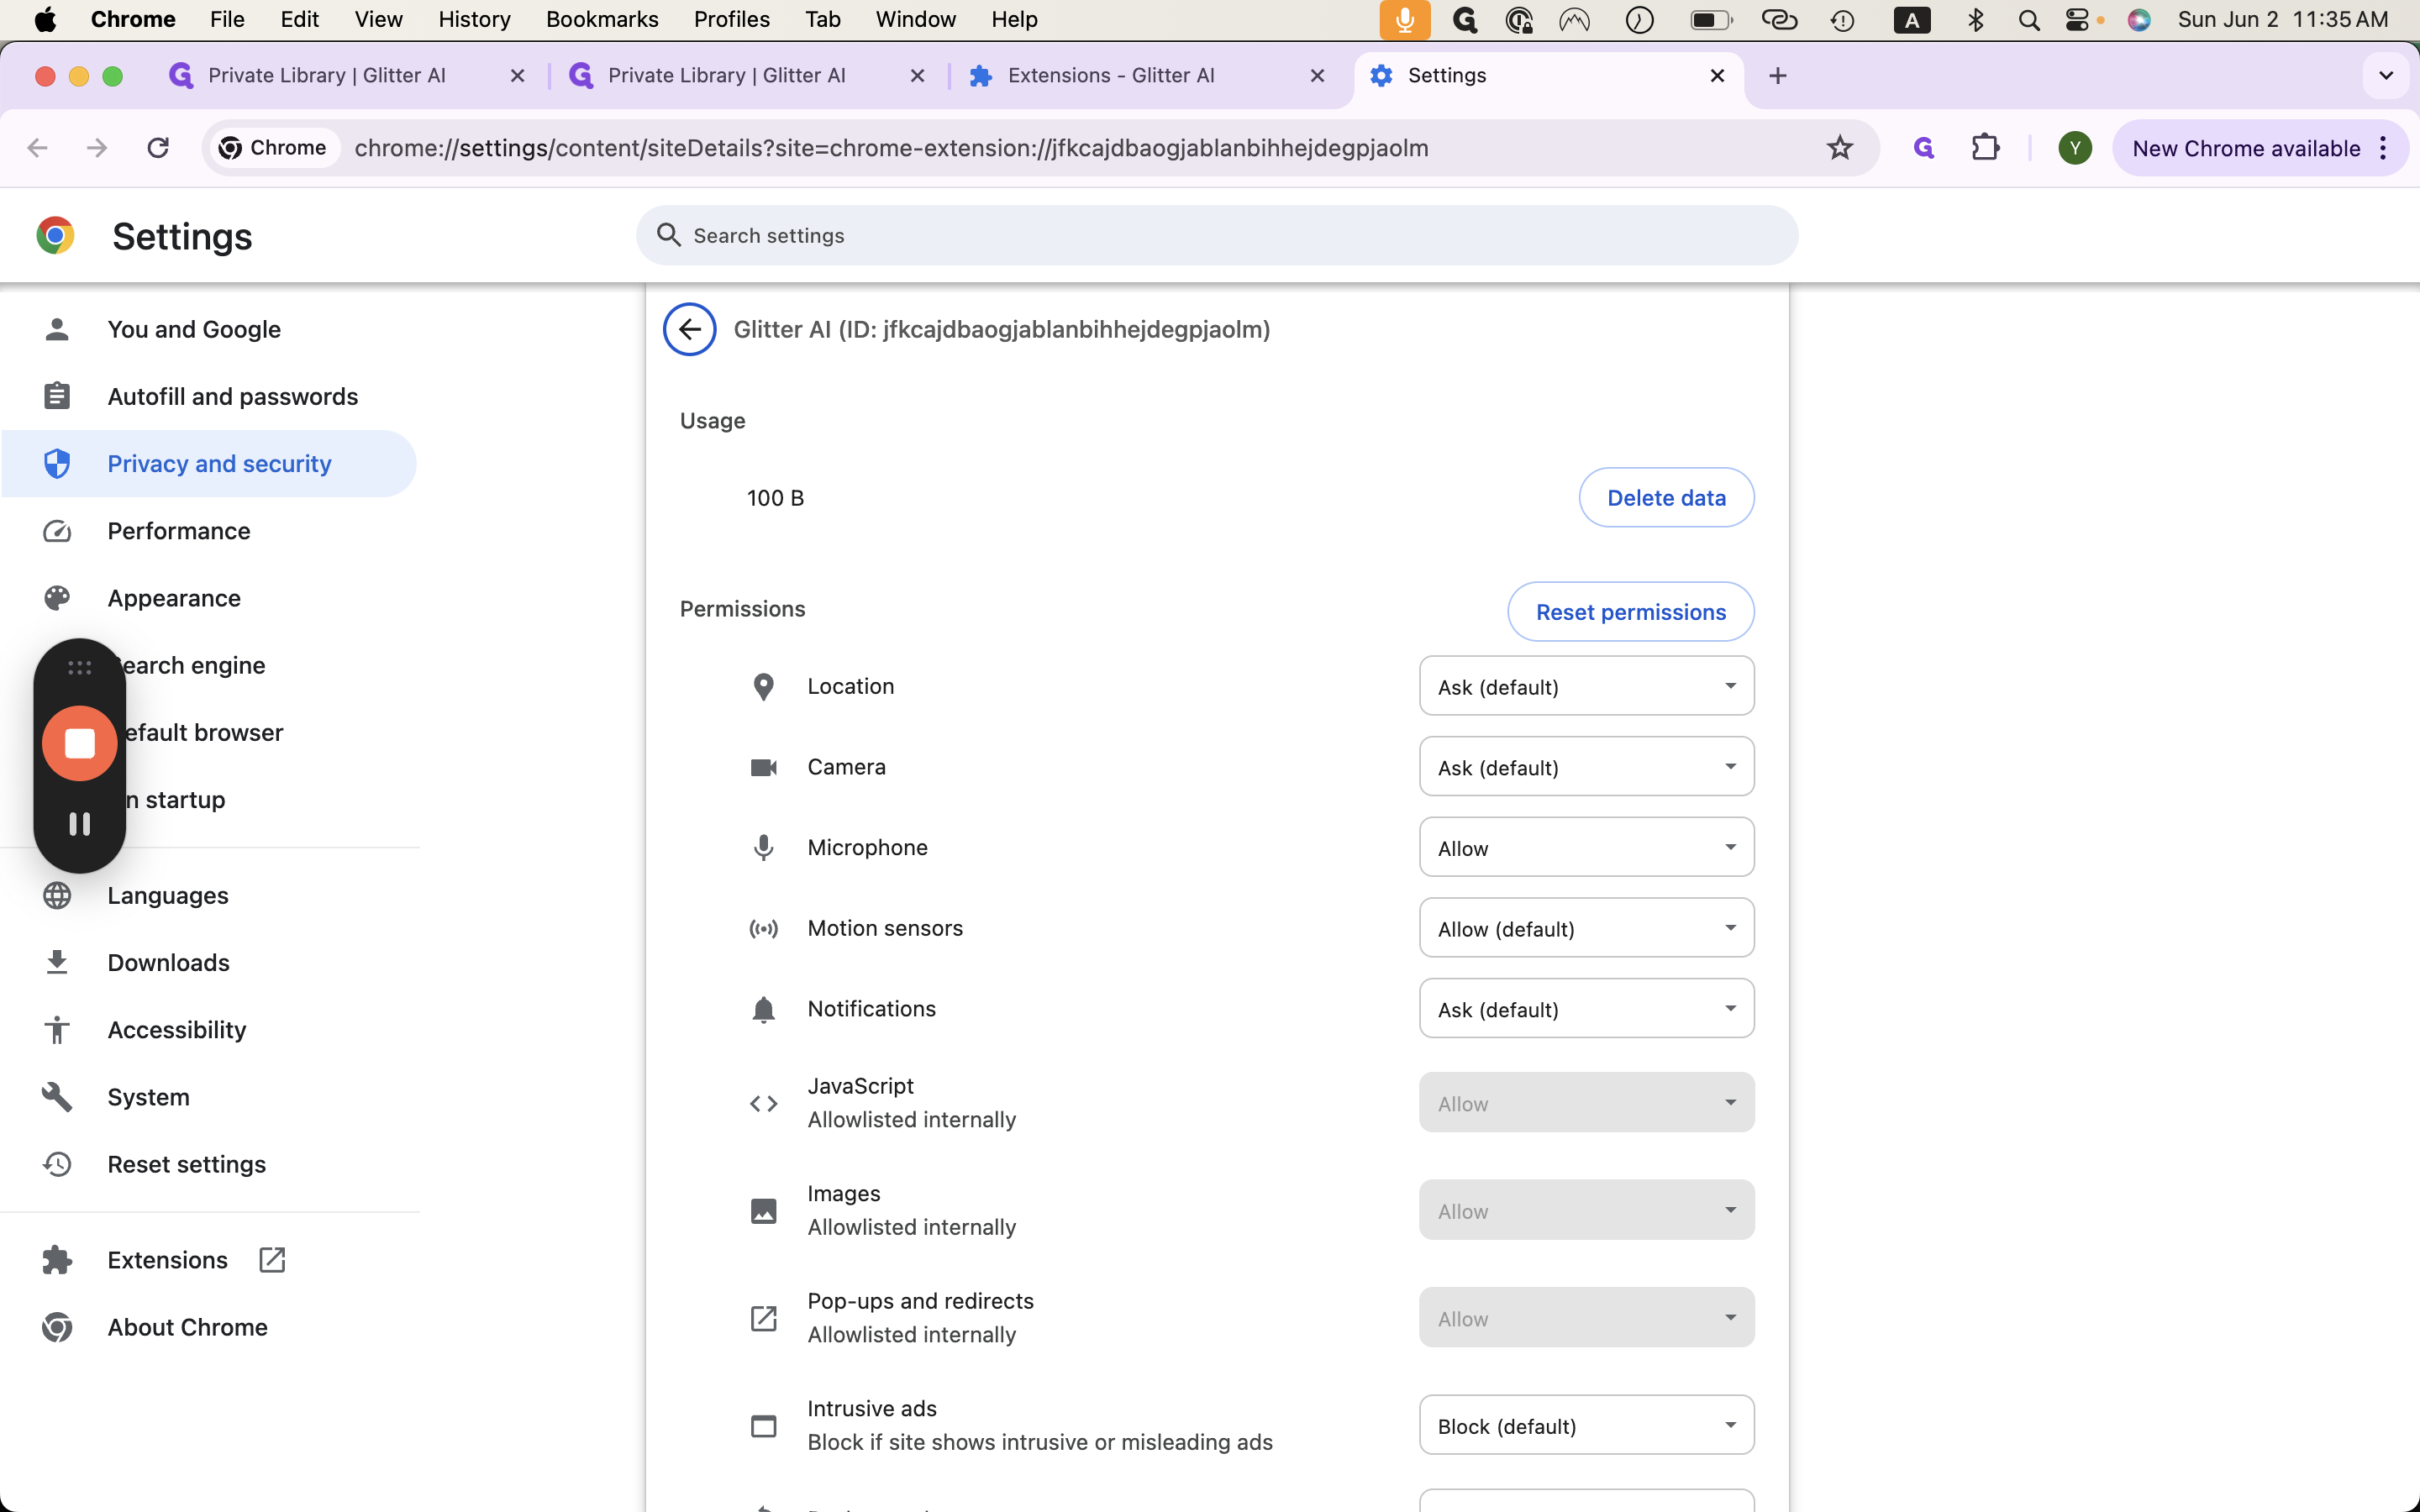This screenshot has width=2420, height=1512.
Task: Go back to site settings via arrow
Action: (x=689, y=329)
